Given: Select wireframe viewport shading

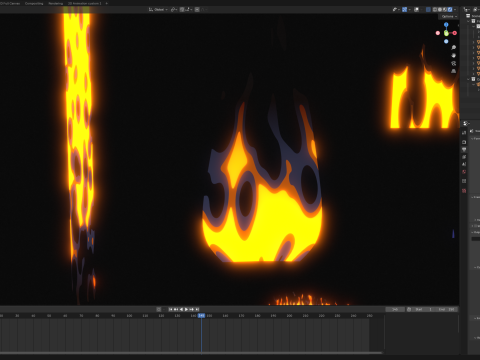Looking at the screenshot, I should (x=435, y=10).
